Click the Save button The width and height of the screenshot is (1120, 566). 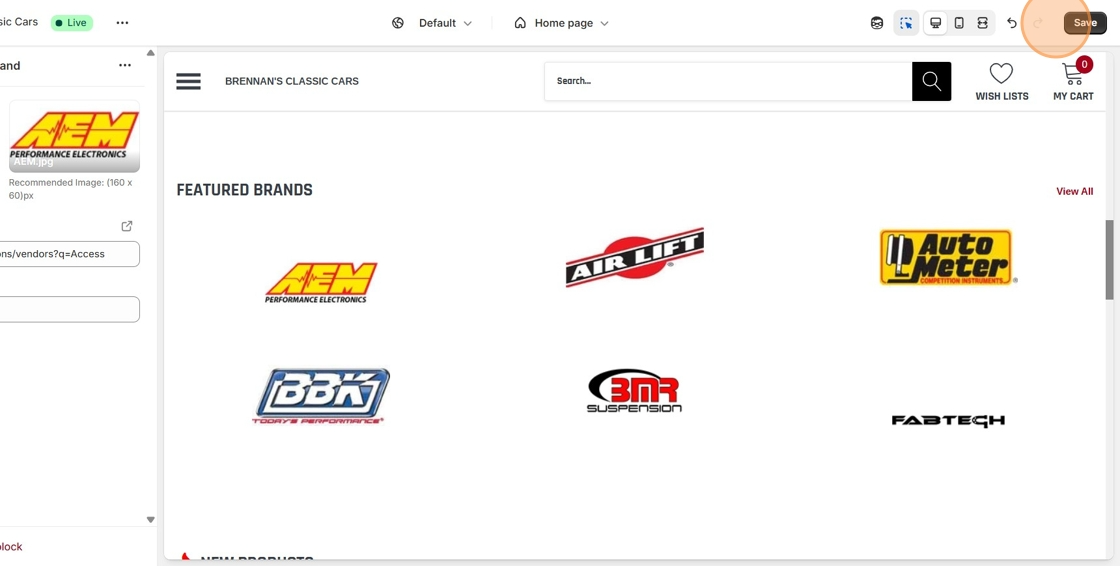[x=1084, y=23]
